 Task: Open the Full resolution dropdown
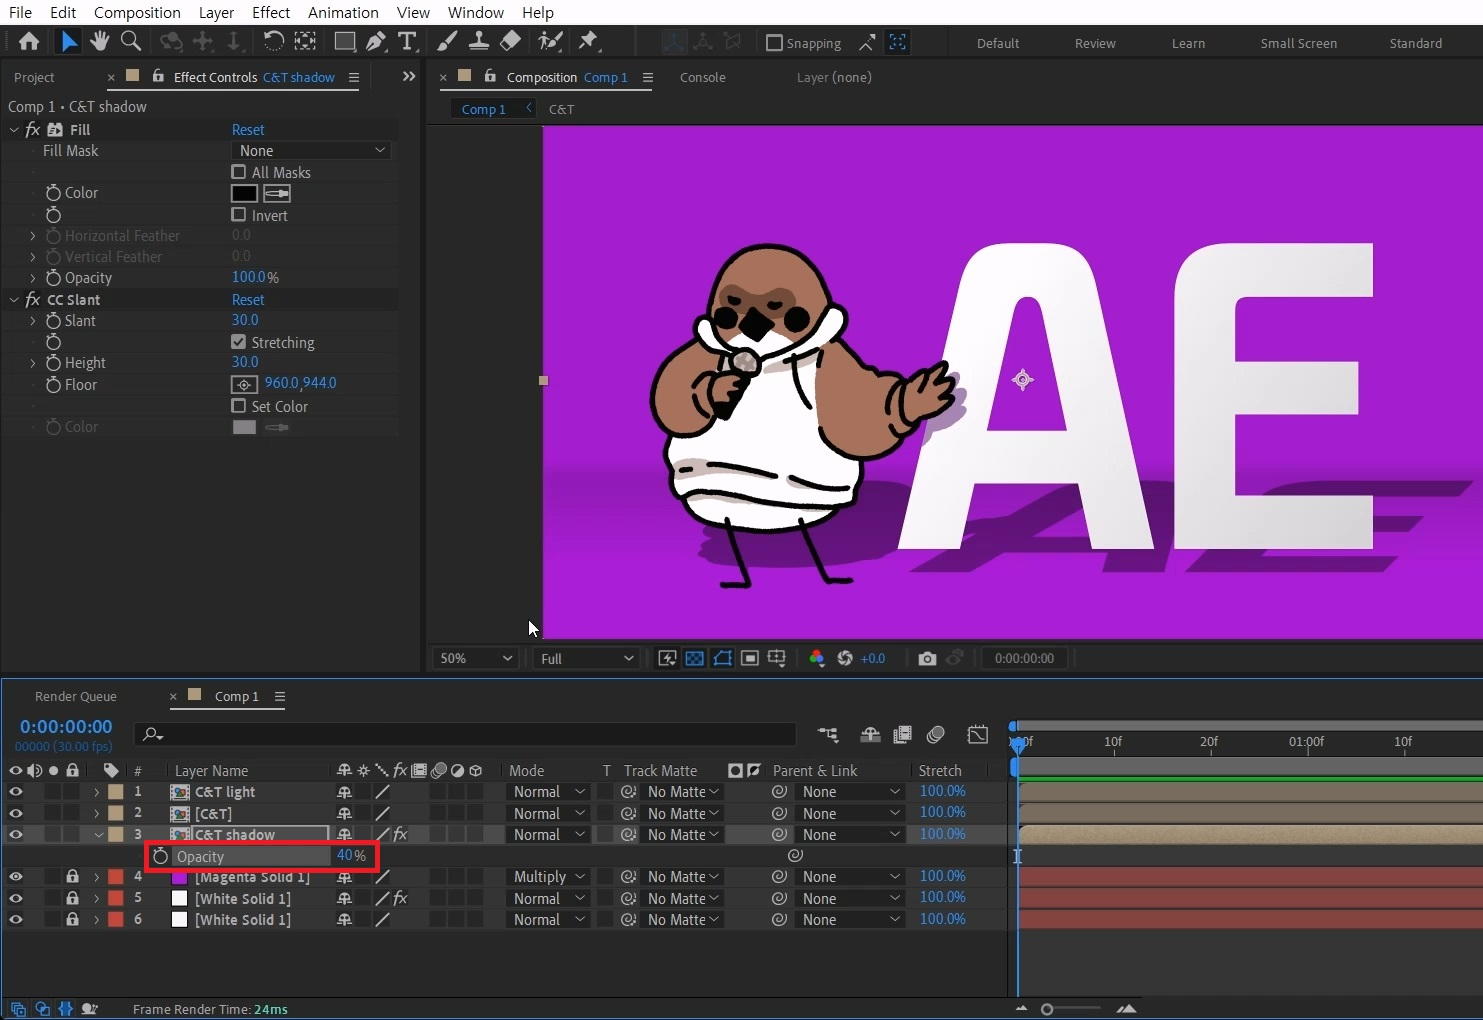tap(587, 658)
